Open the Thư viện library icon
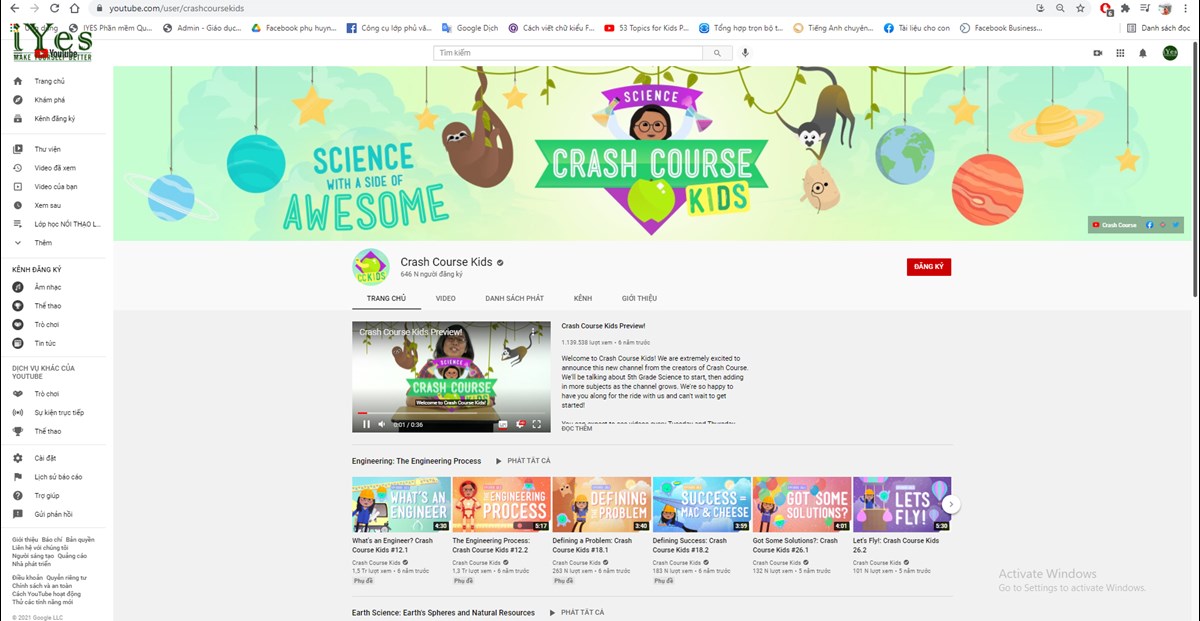This screenshot has height=621, width=1200. click(x=17, y=149)
